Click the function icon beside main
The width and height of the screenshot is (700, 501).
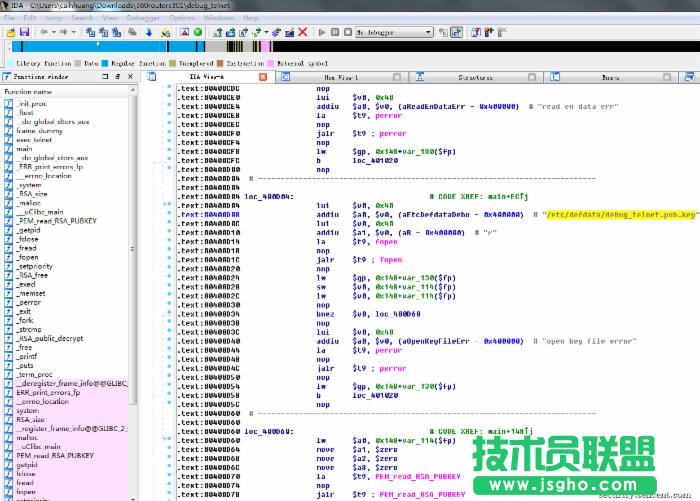pyautogui.click(x=9, y=148)
